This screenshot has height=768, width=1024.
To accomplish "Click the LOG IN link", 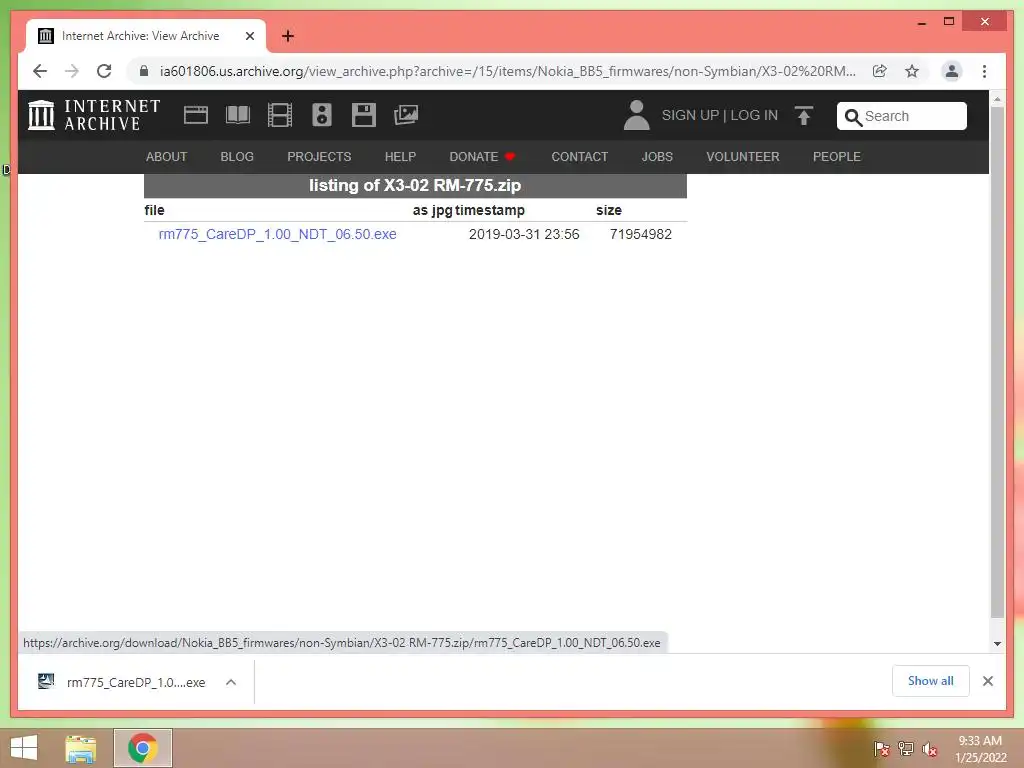I will pyautogui.click(x=754, y=116).
